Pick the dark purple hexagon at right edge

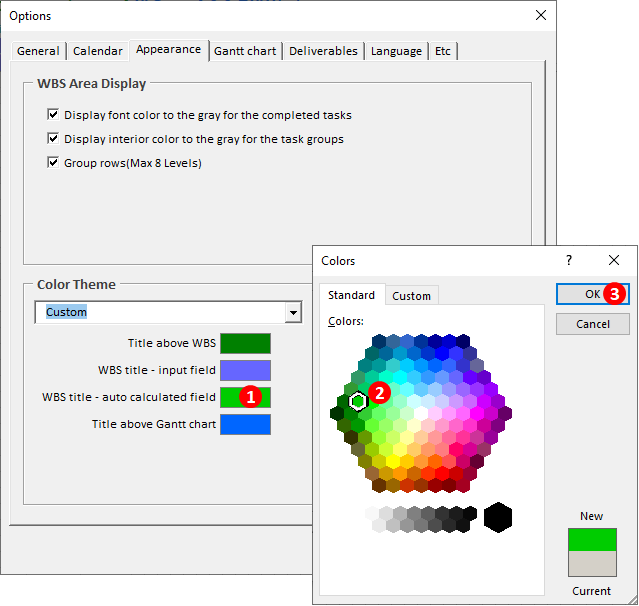pyautogui.click(x=505, y=414)
